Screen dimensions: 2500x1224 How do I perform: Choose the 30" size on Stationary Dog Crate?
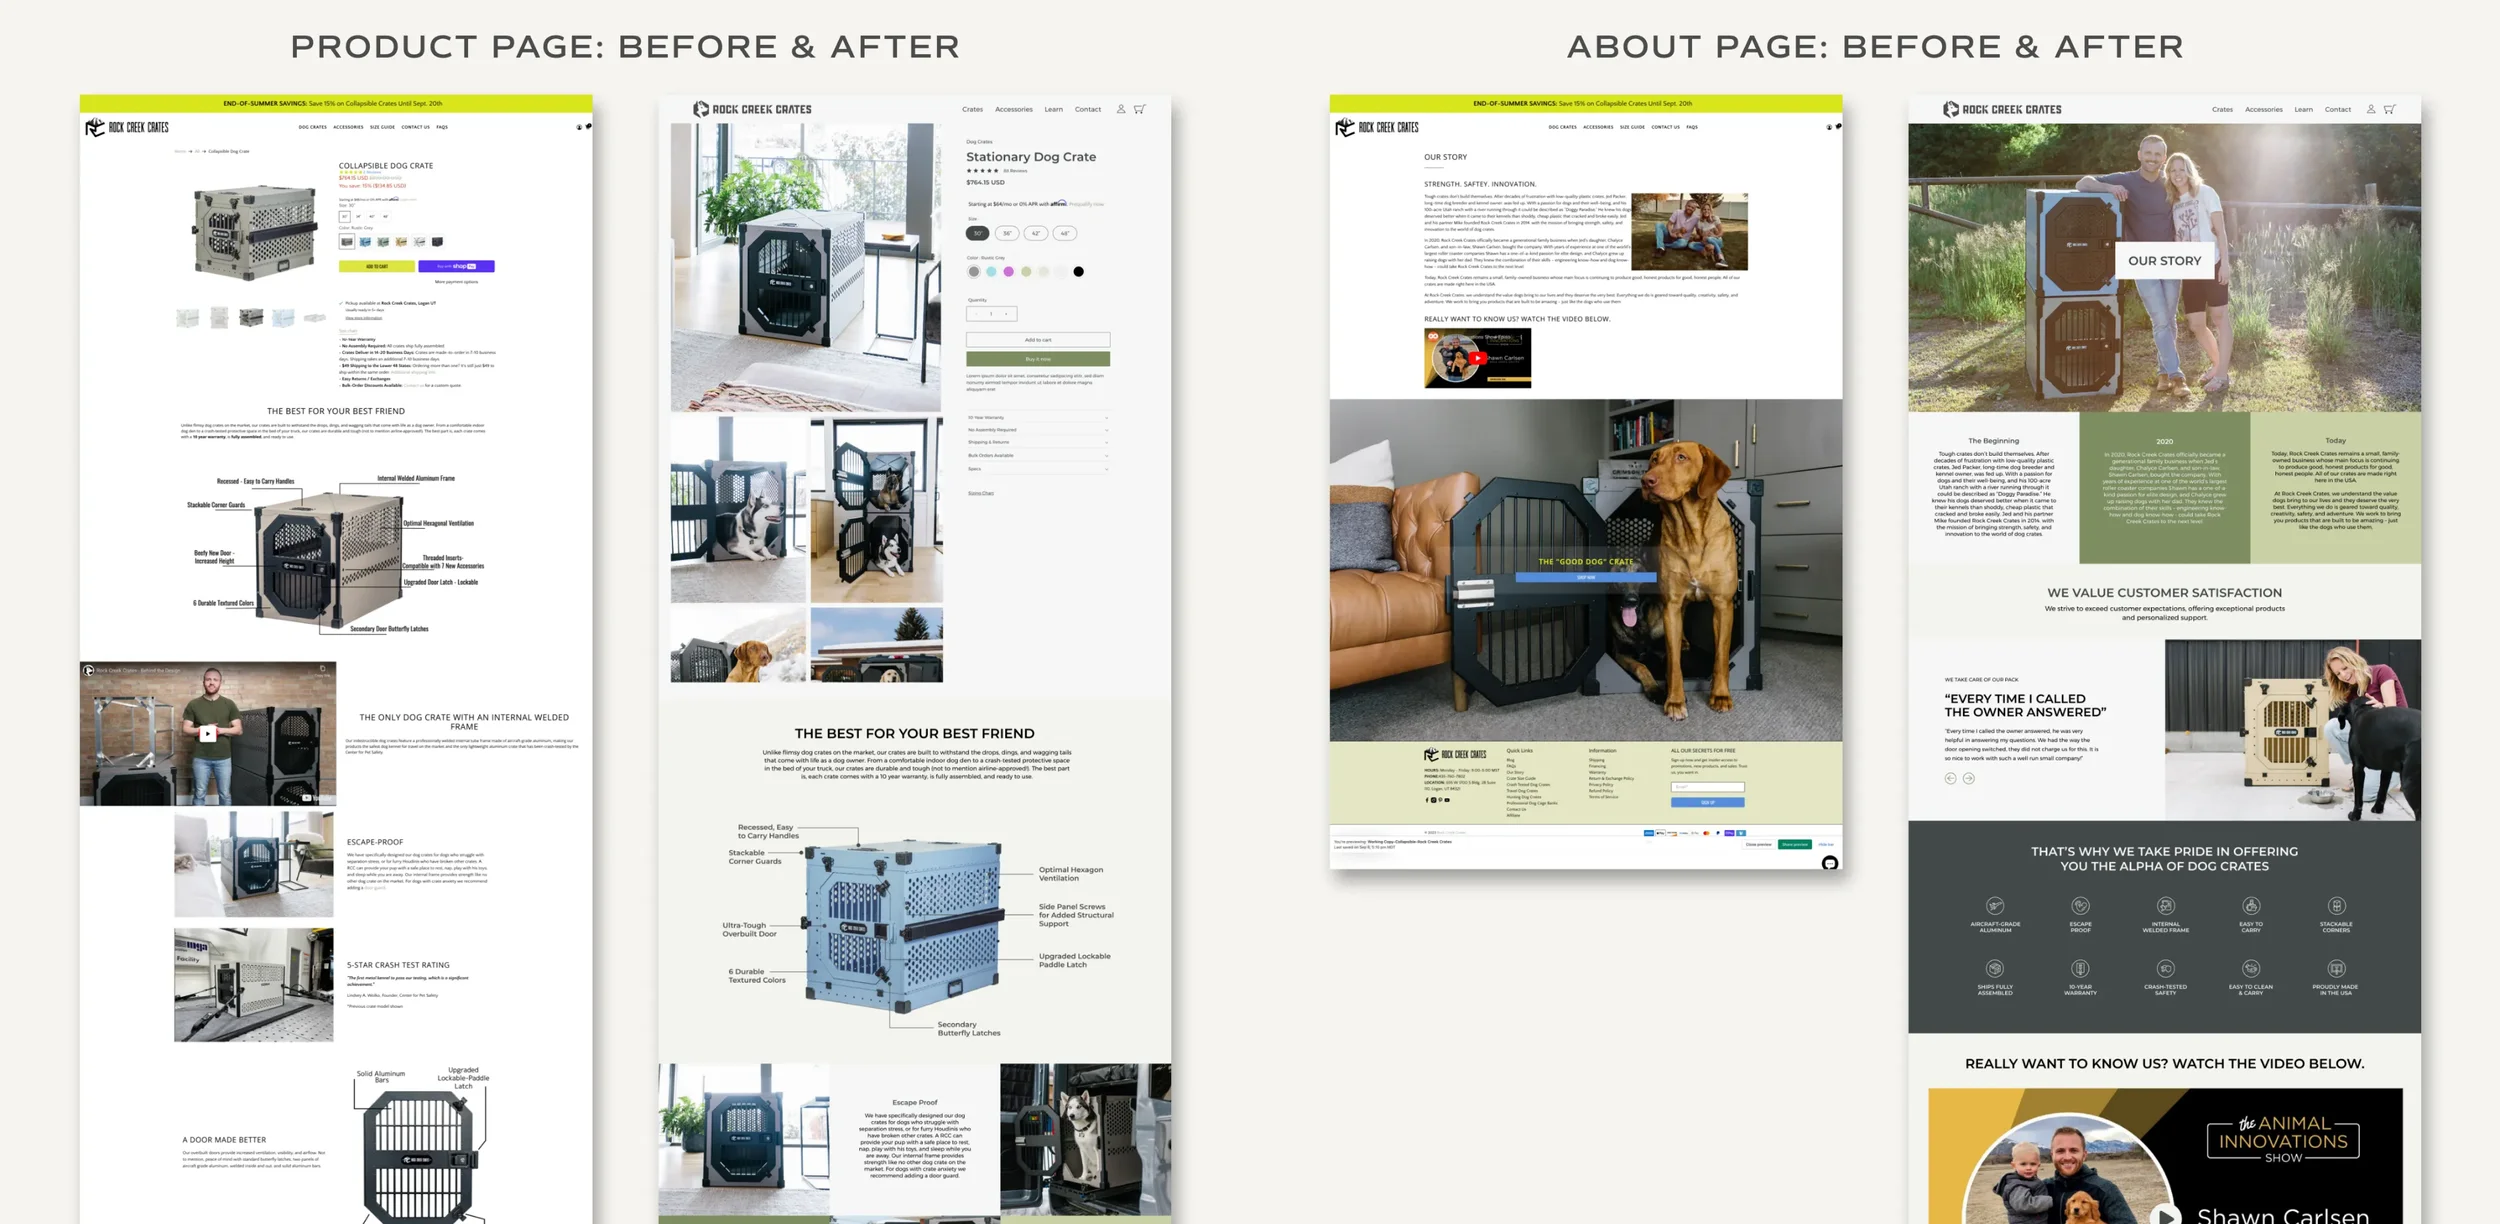(977, 233)
